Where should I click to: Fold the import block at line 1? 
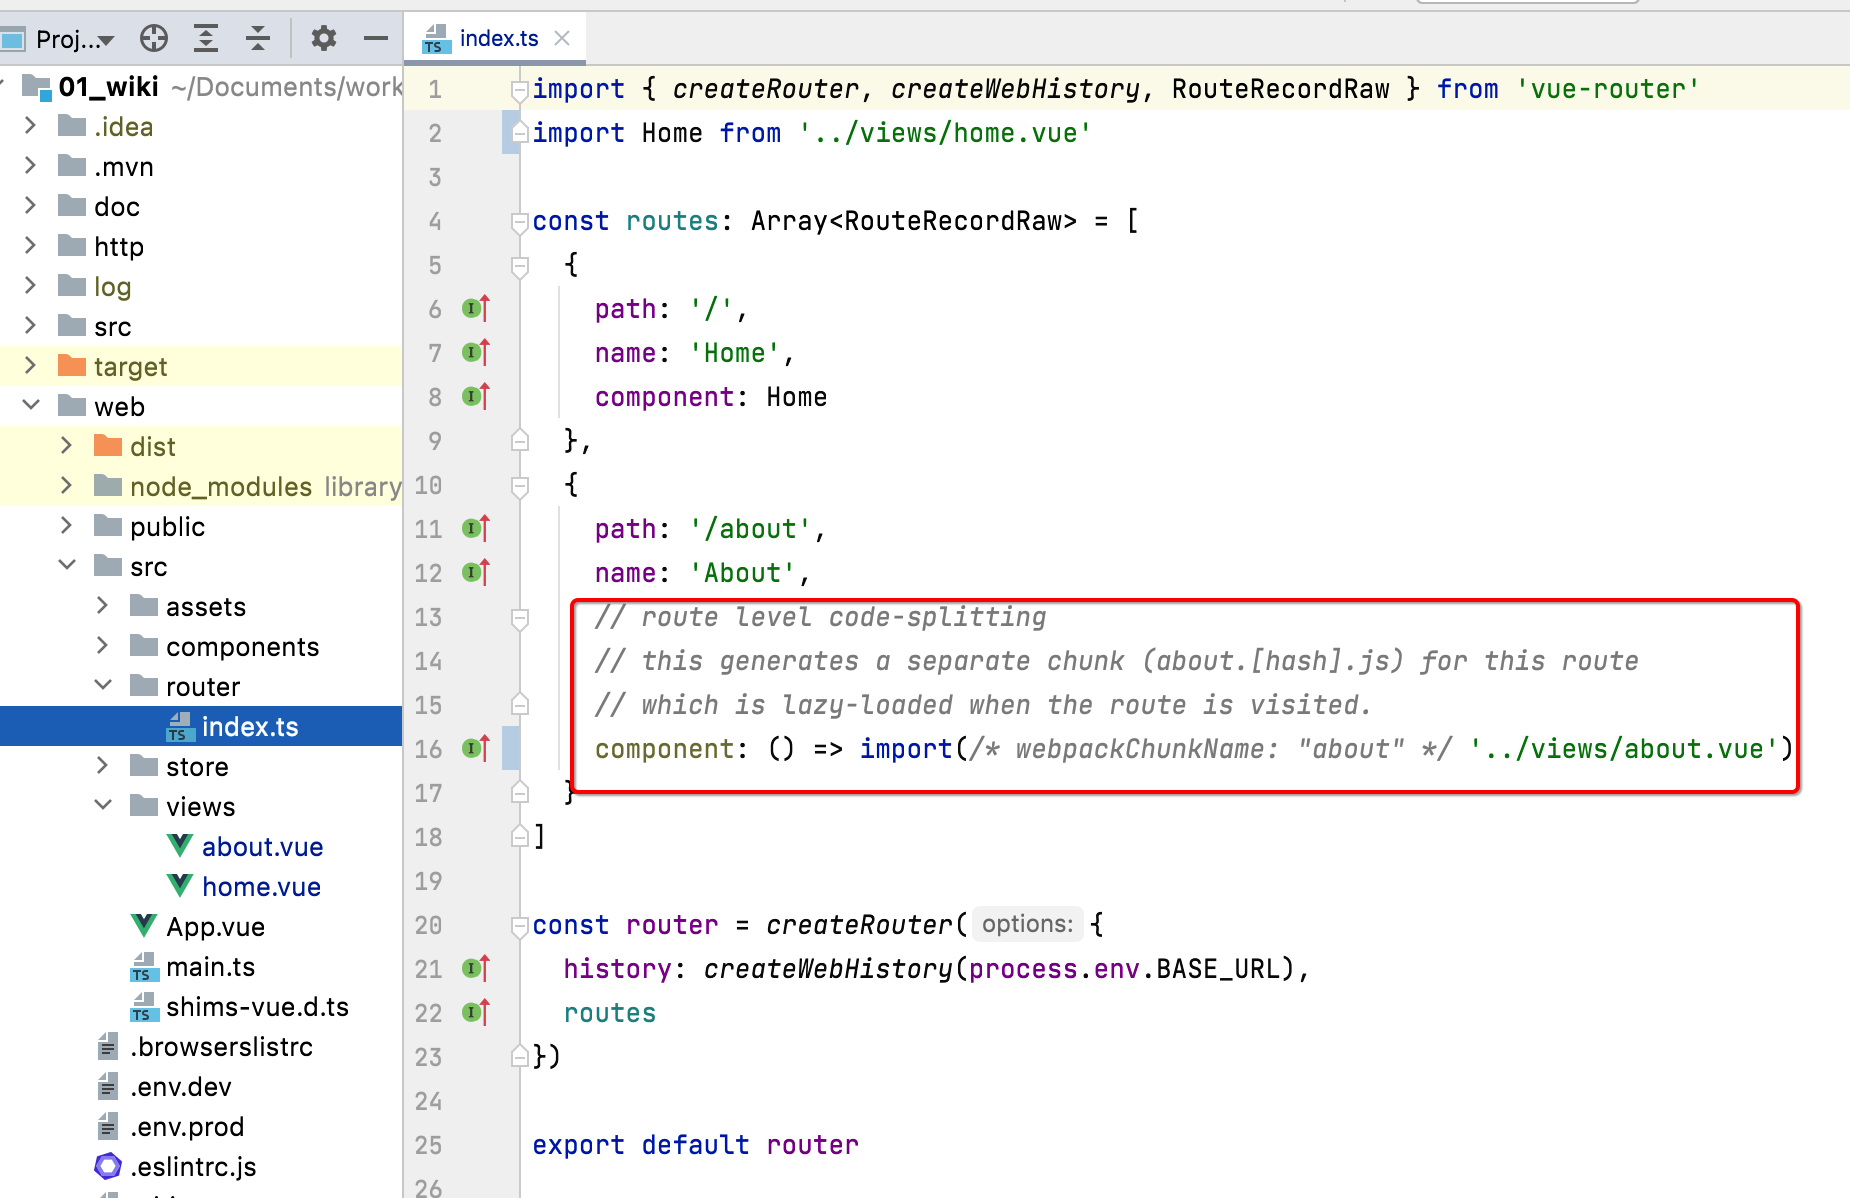click(519, 90)
